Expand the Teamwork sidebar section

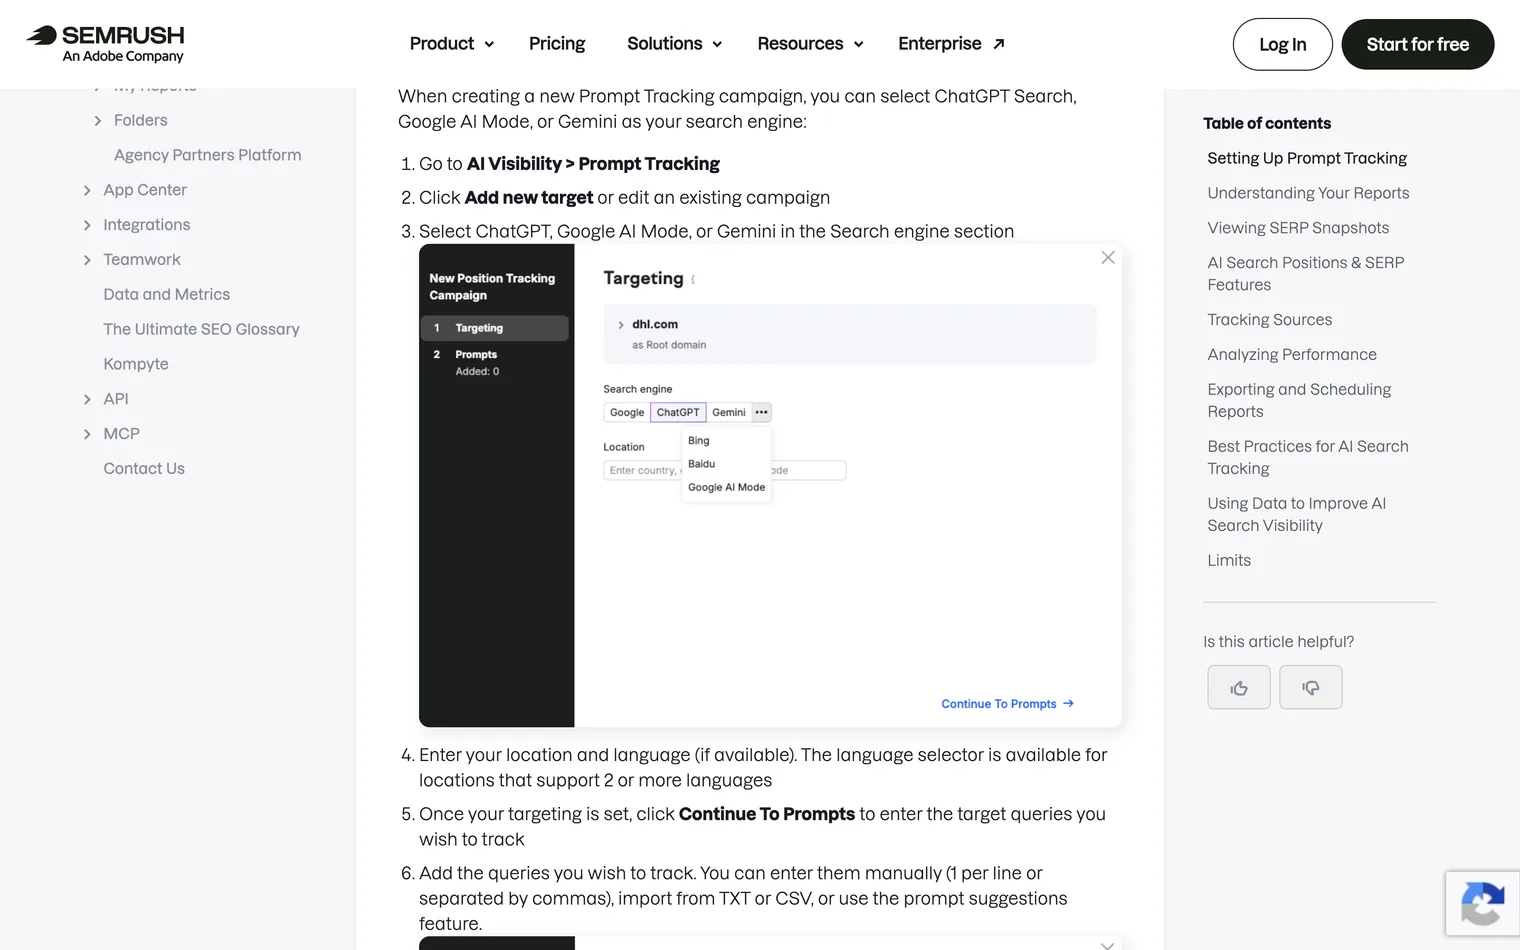(x=87, y=260)
